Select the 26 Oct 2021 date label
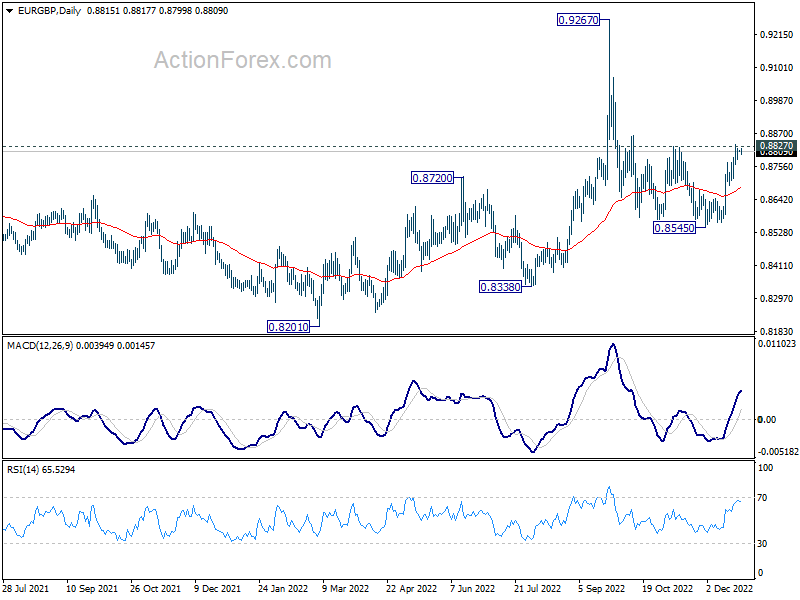 pos(156,588)
